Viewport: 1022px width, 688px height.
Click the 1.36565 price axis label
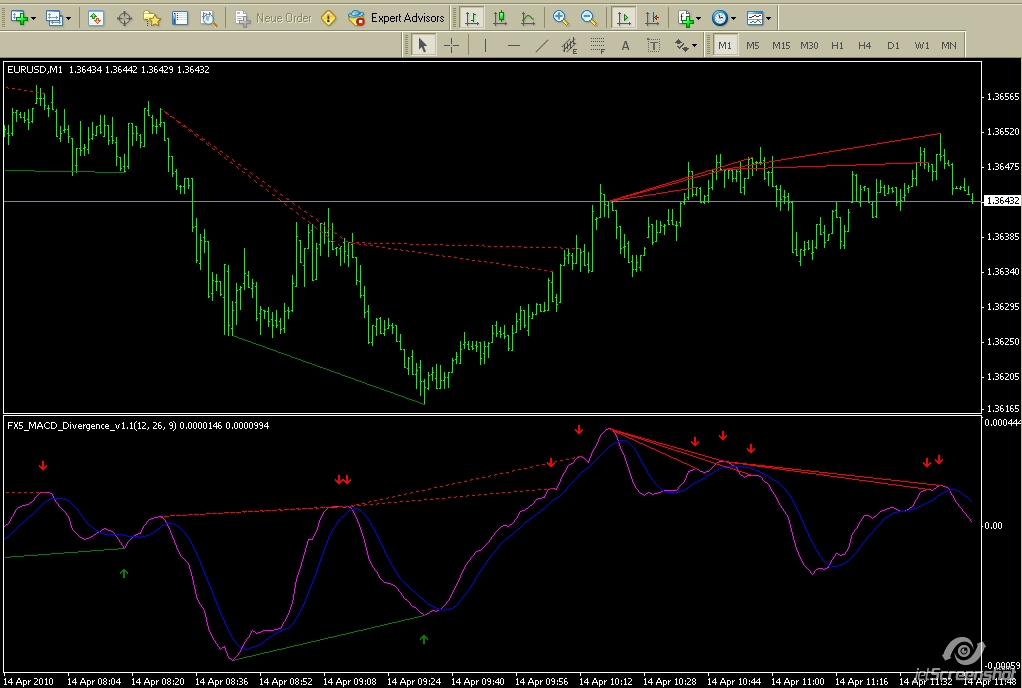[x=1003, y=96]
